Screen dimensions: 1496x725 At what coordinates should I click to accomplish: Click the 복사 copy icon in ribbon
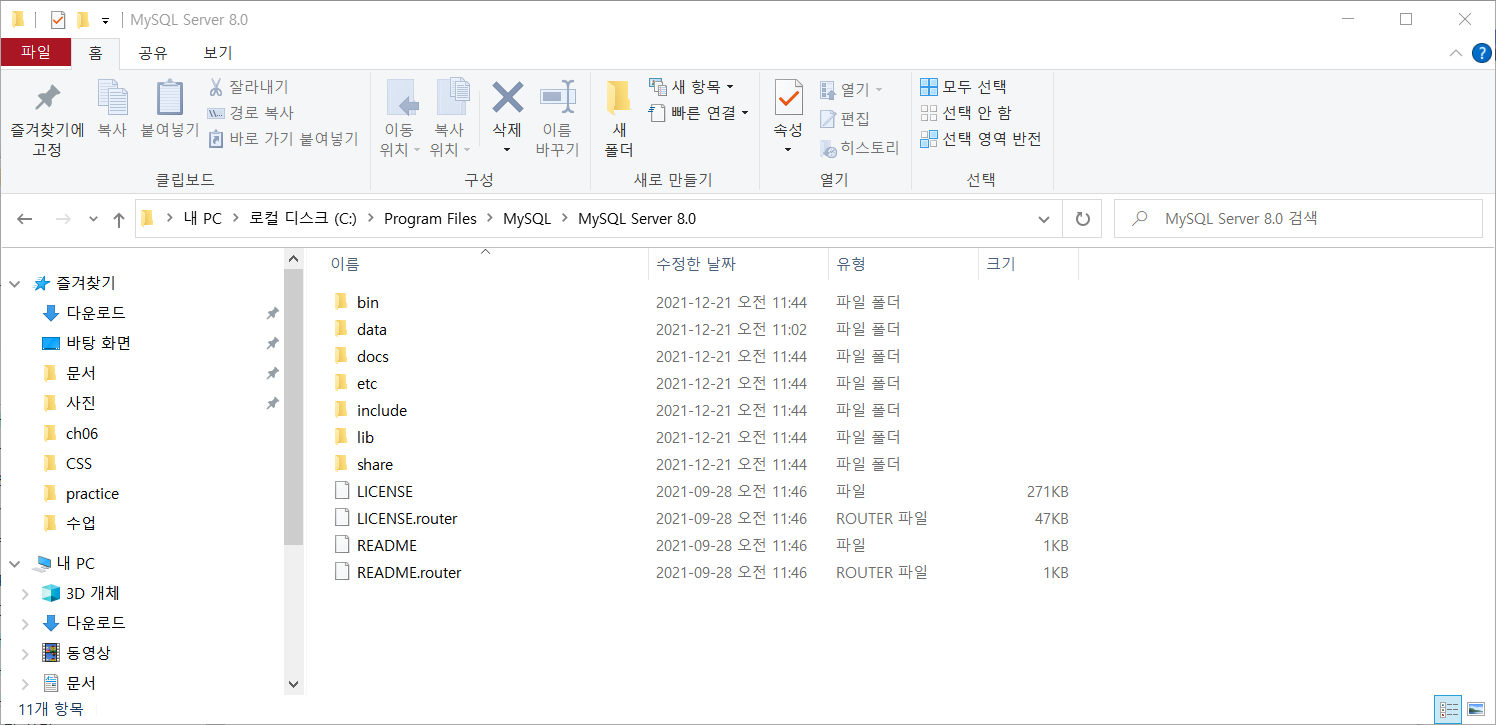tap(112, 98)
